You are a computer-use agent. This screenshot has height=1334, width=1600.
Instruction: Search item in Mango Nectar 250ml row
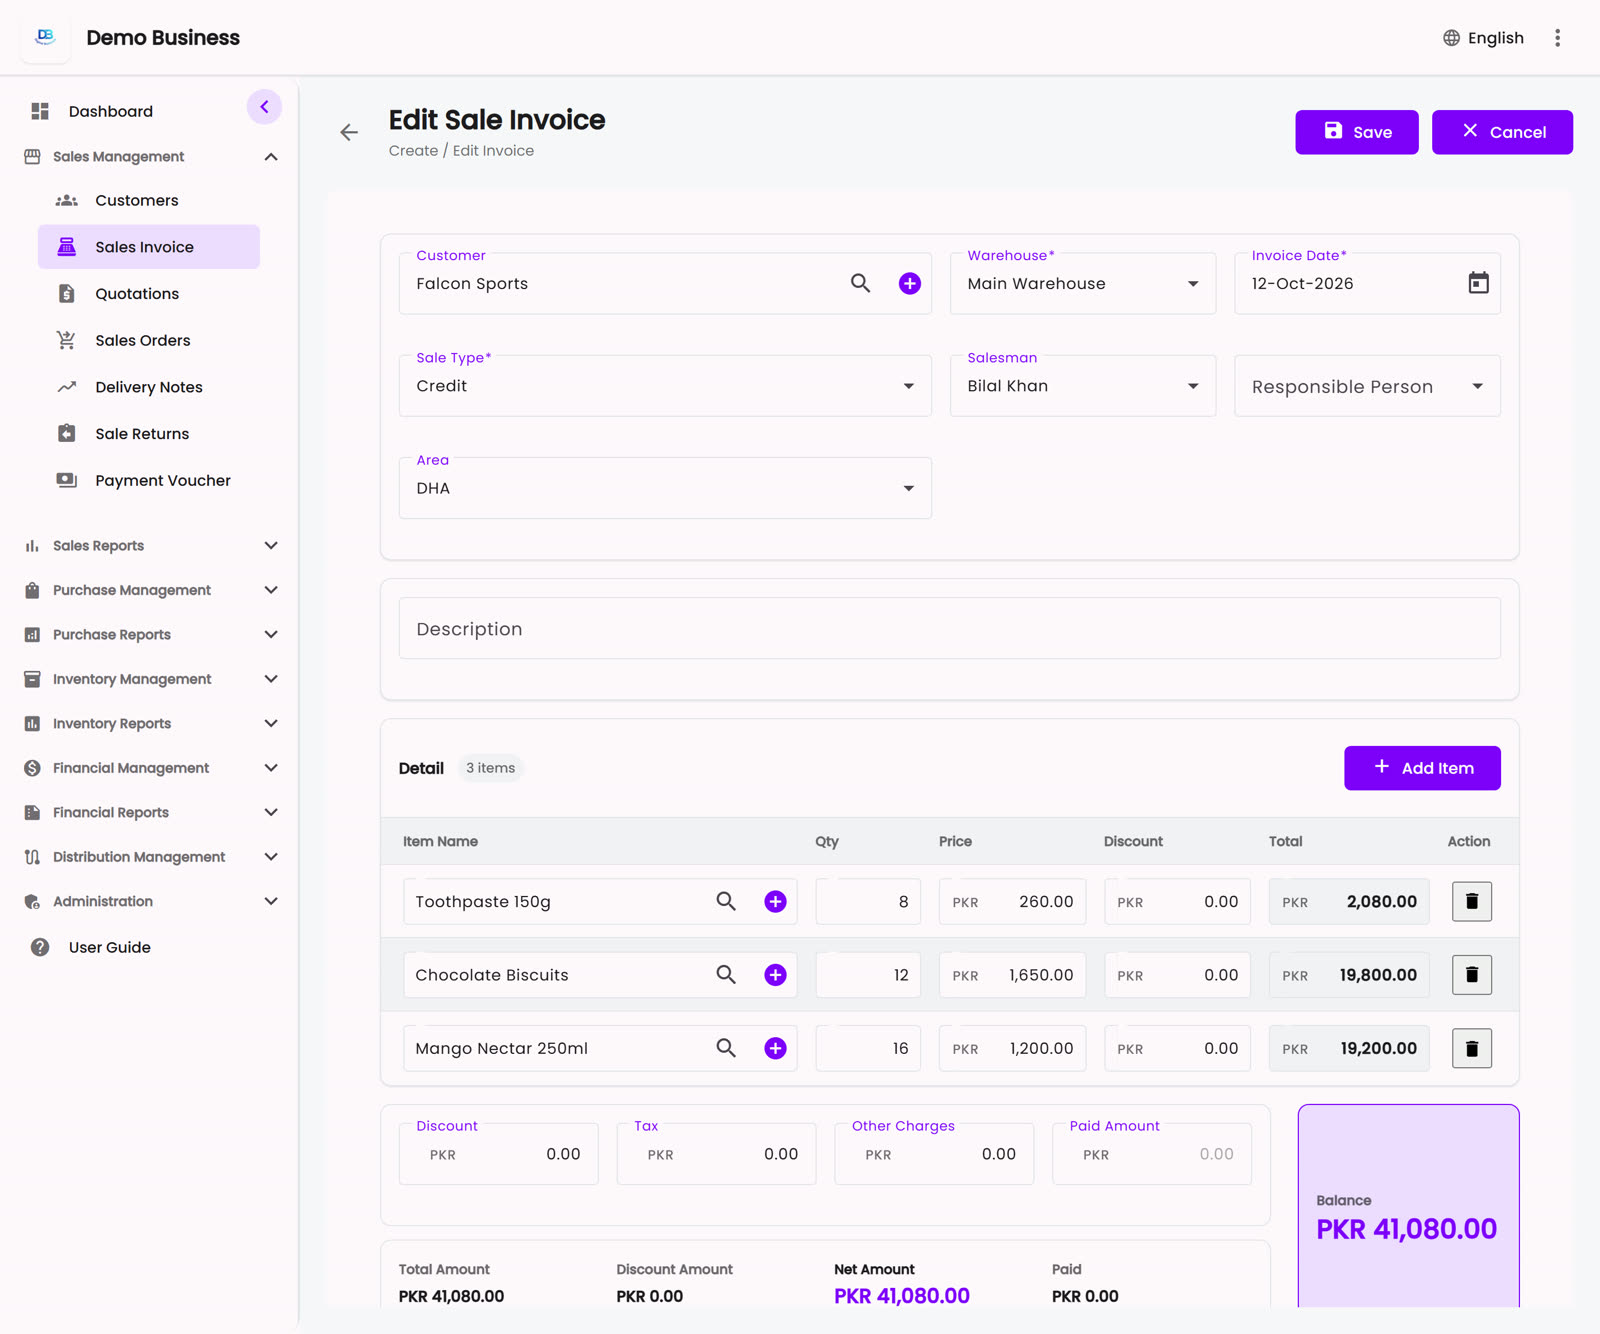(726, 1048)
